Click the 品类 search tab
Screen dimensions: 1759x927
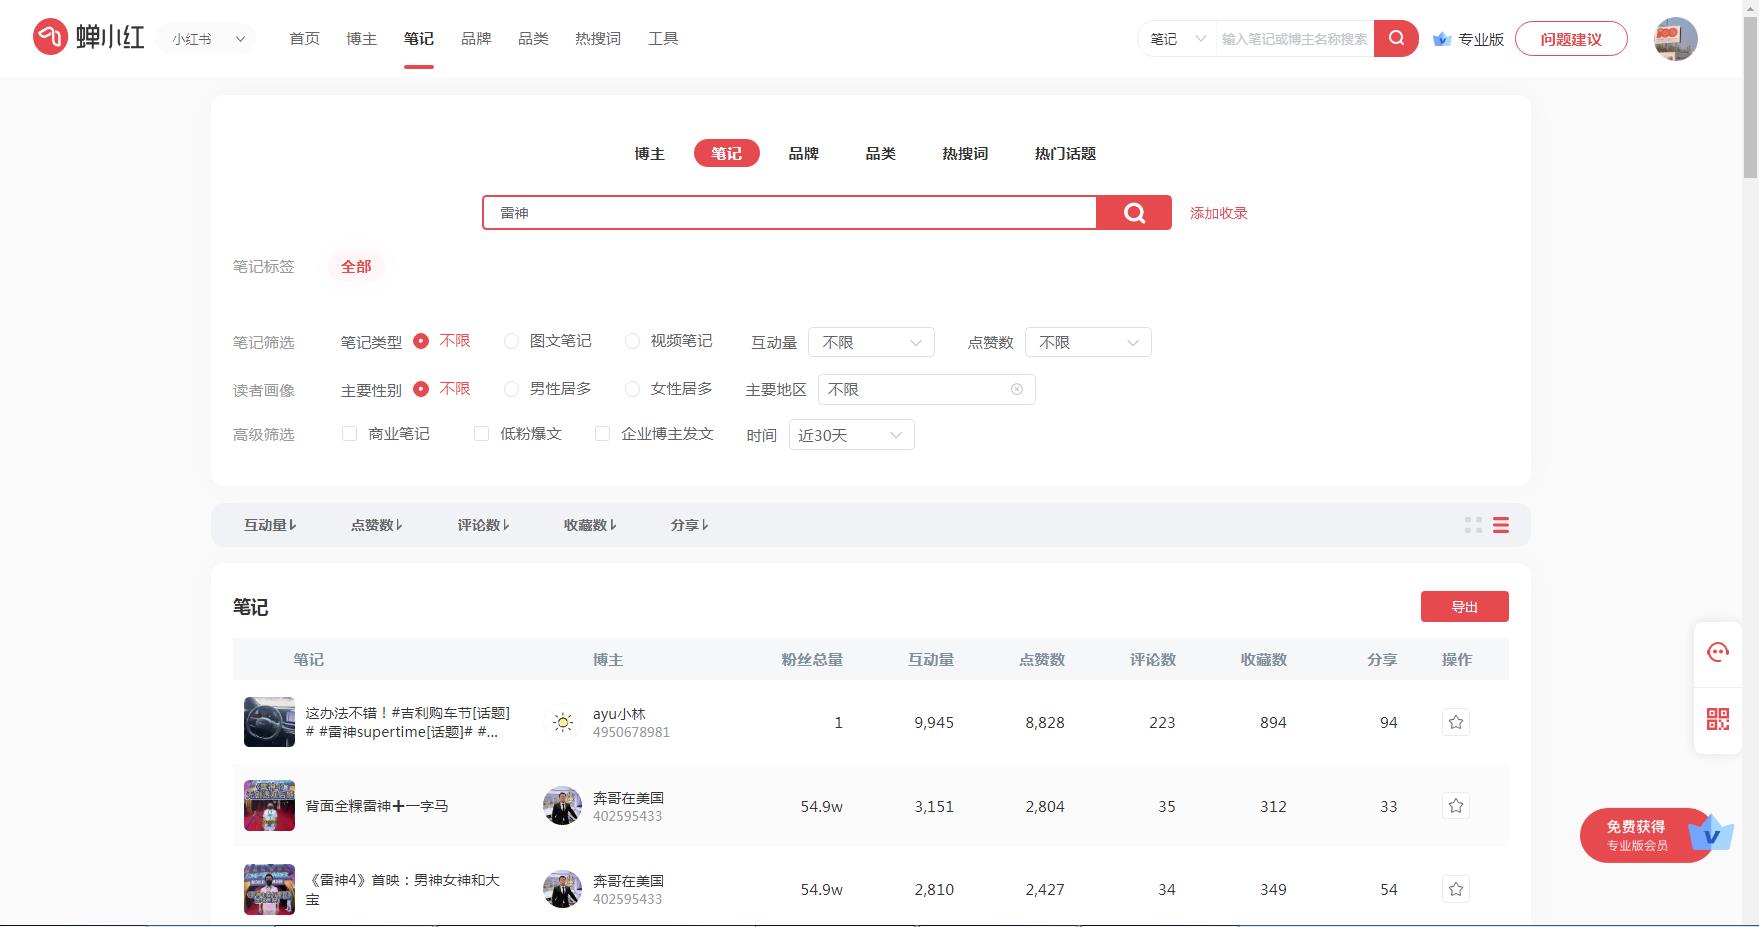tap(880, 153)
